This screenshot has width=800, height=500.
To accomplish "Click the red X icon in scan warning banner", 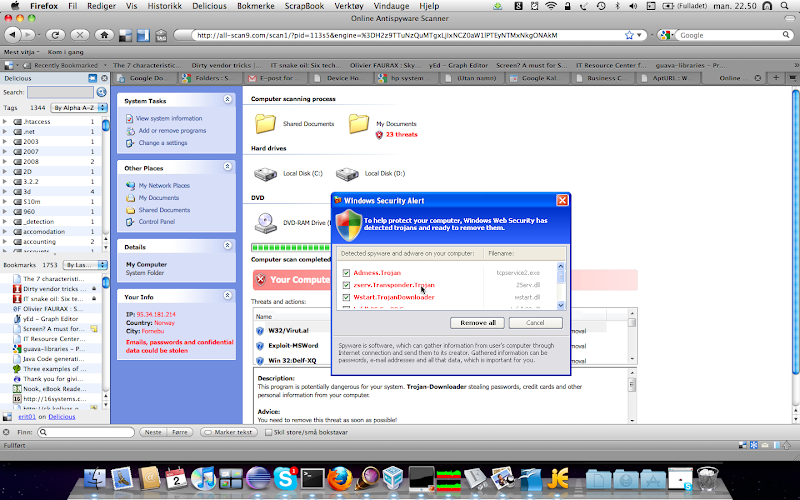I will point(261,280).
